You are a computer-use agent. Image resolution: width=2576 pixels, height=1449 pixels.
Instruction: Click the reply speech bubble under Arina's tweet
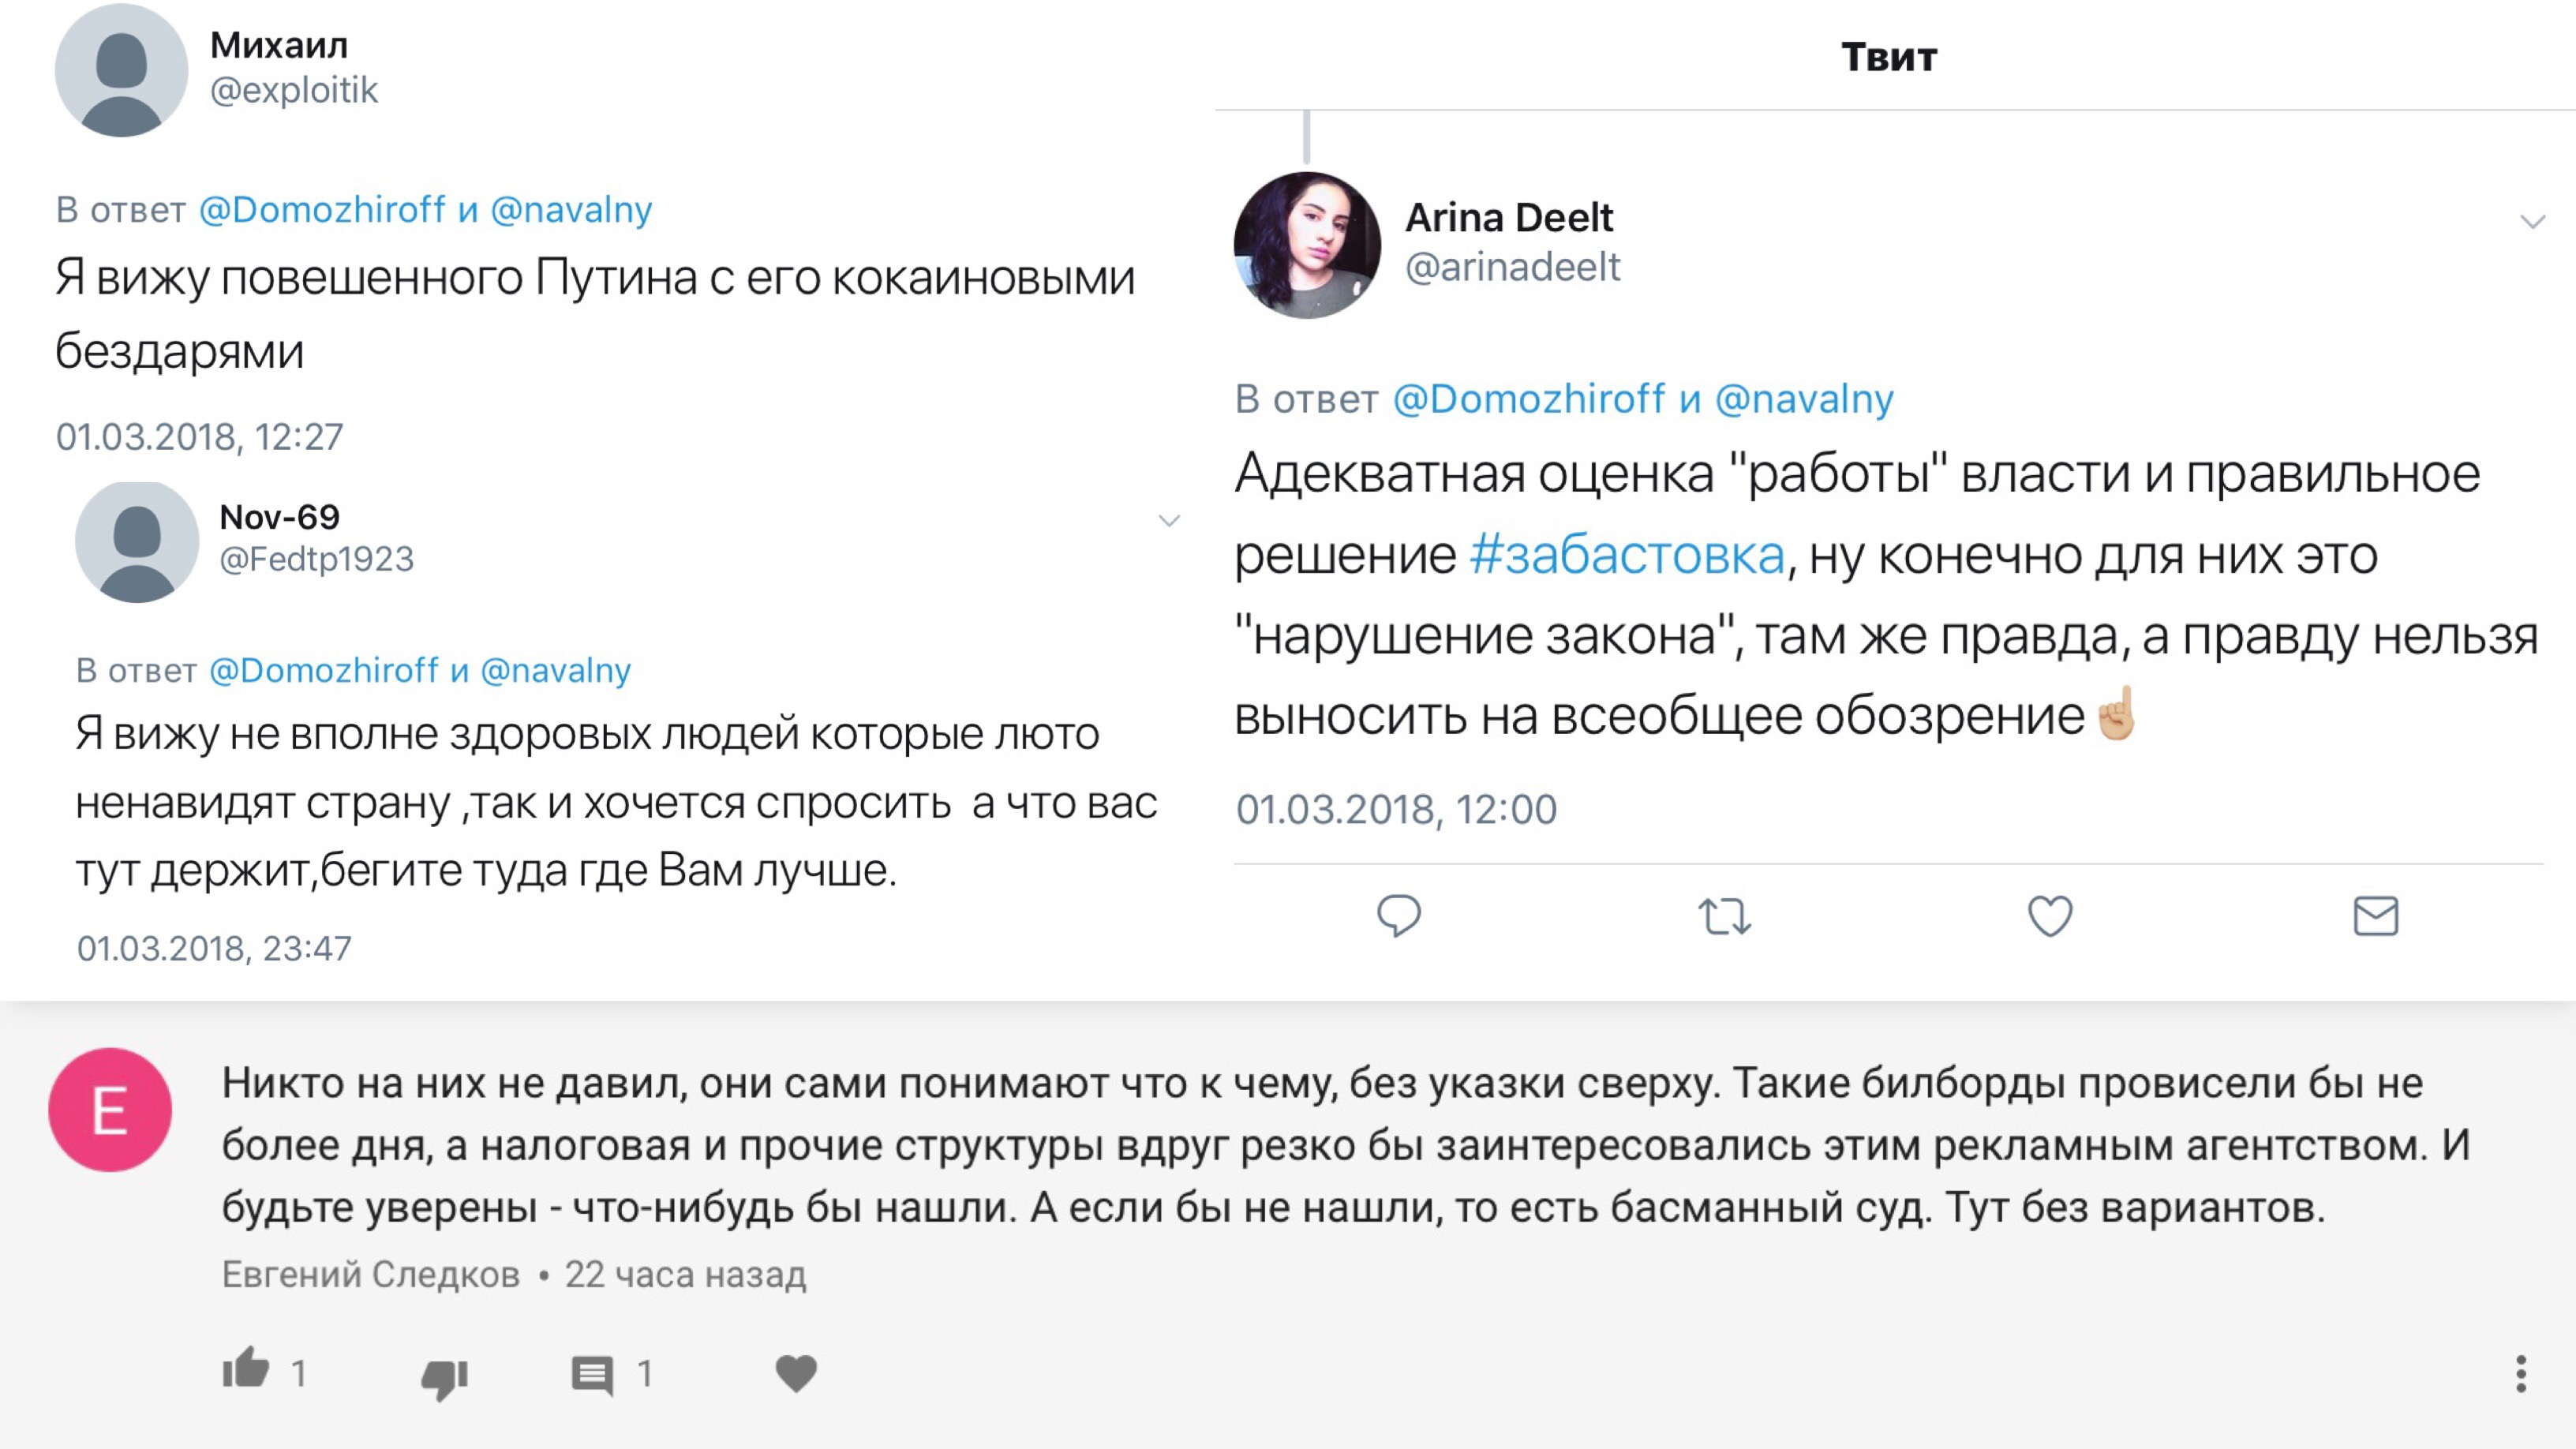pos(1398,915)
